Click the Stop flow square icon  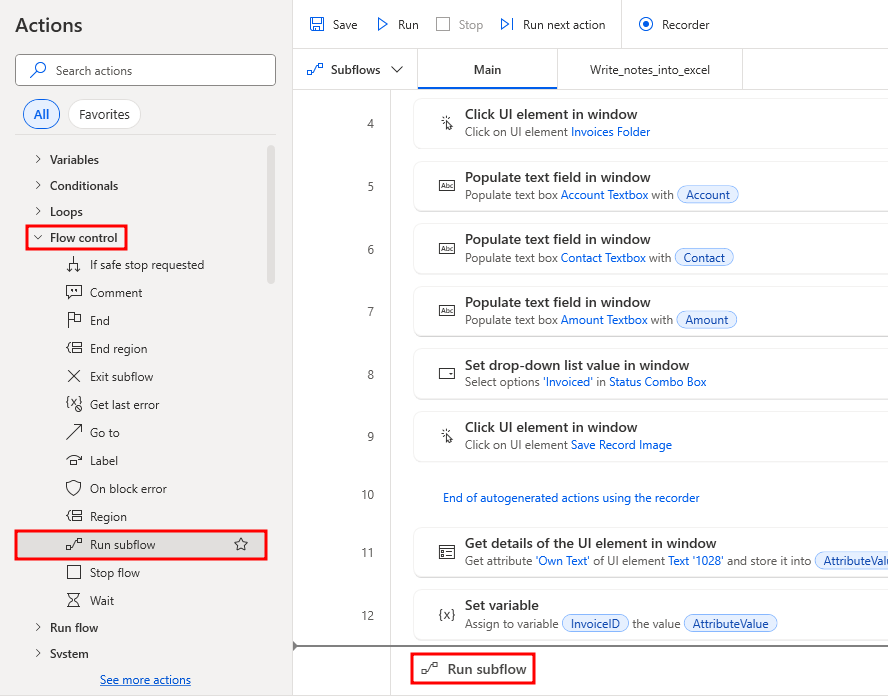[74, 572]
